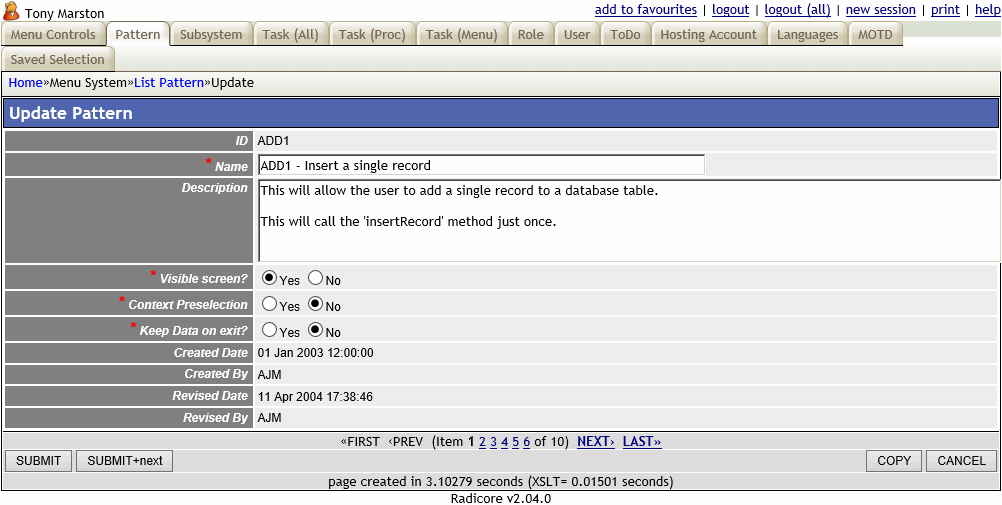Image resolution: width=1002 pixels, height=505 pixels.
Task: Set Keep Data on exit to Yes
Action: [x=269, y=329]
